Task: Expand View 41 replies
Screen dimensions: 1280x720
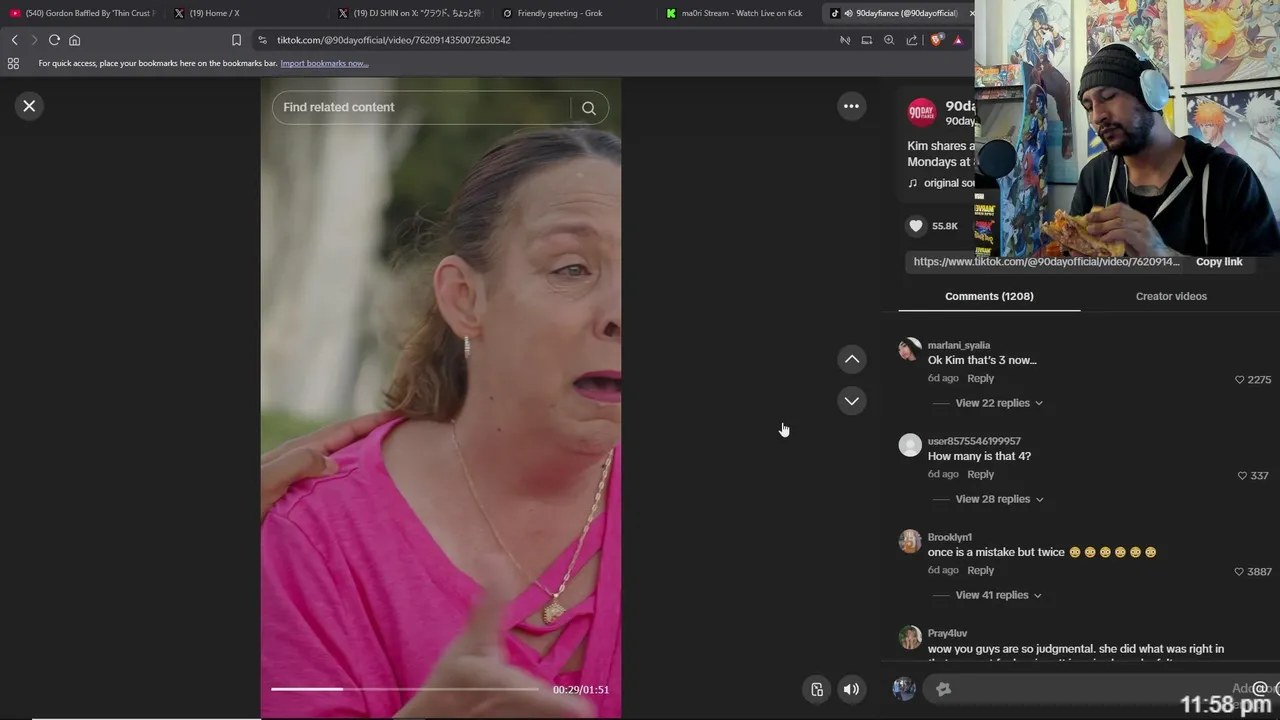Action: click(999, 595)
